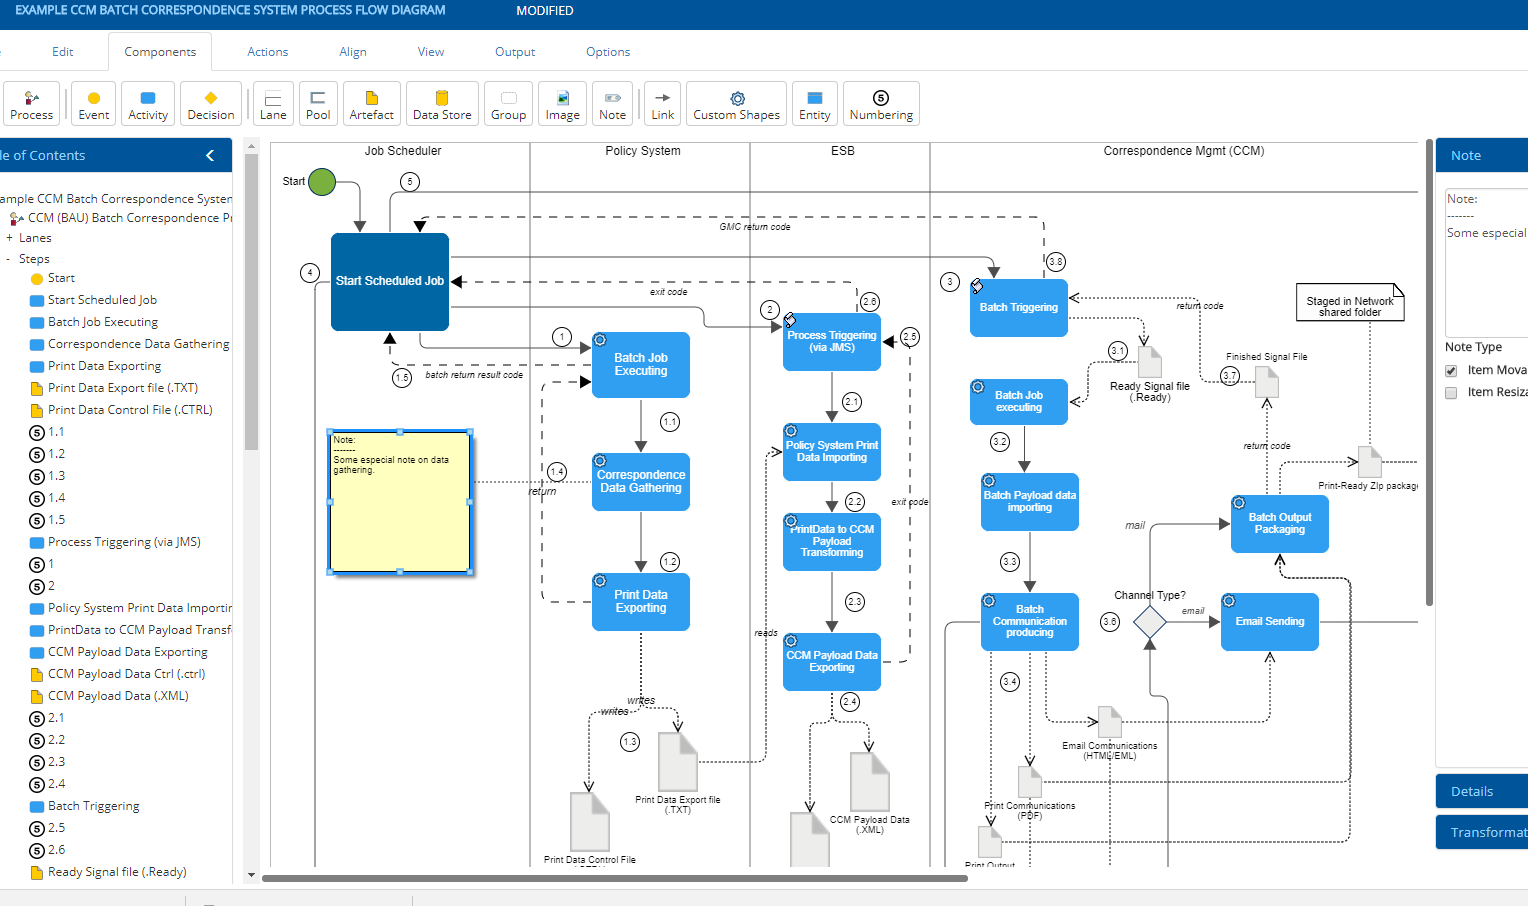Image resolution: width=1528 pixels, height=906 pixels.
Task: Open the Options tab
Action: tap(608, 52)
